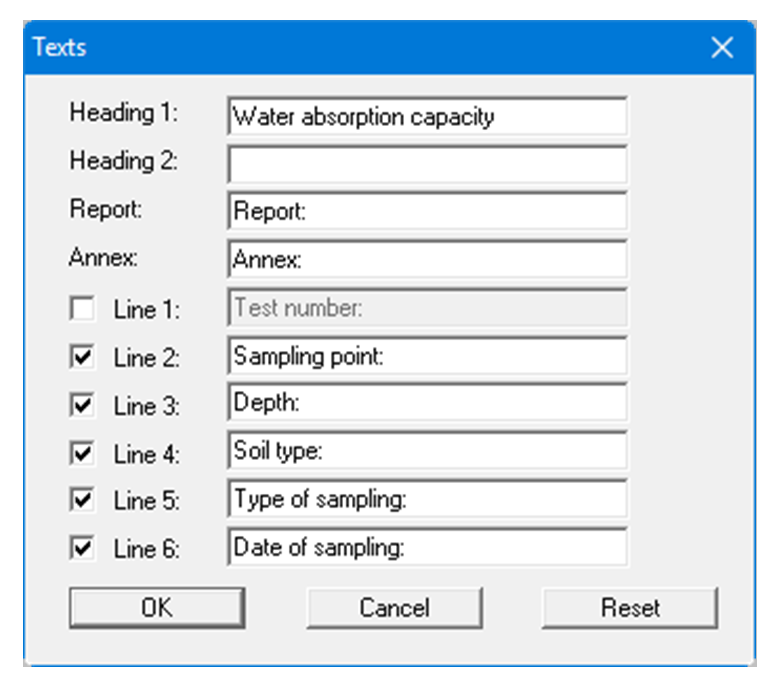
Task: Click the Type of sampling field
Action: point(427,500)
